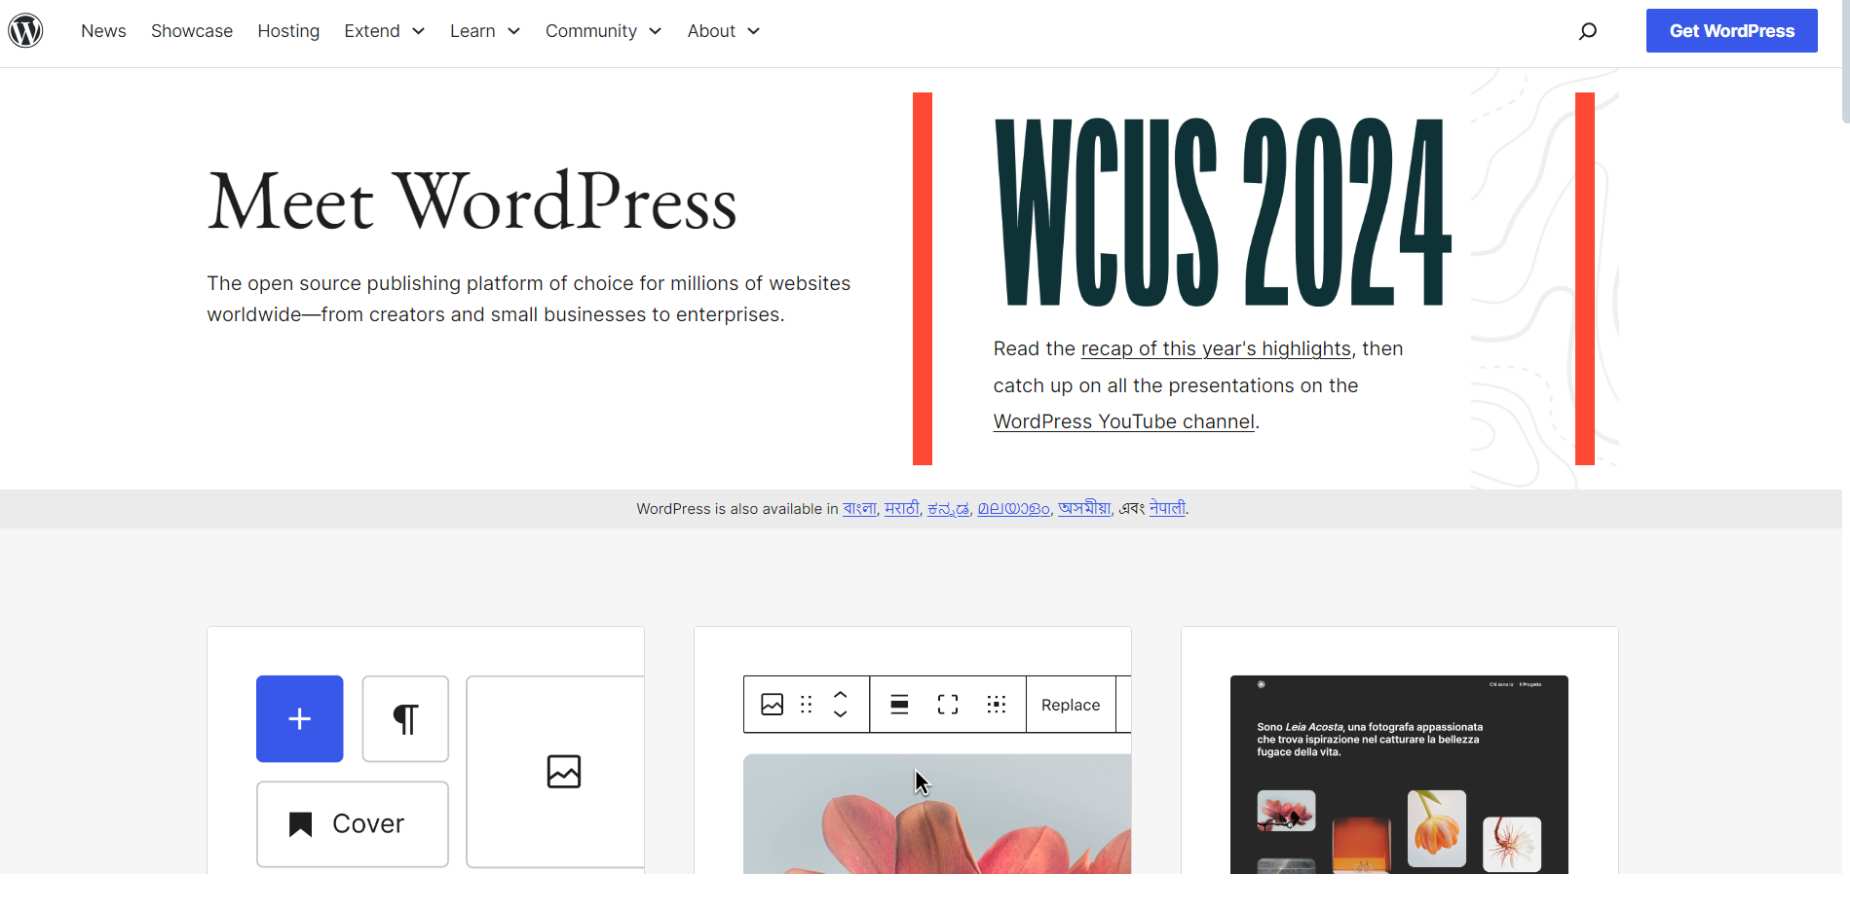Click the WordPress logo icon
The width and height of the screenshot is (1850, 900).
tap(26, 31)
